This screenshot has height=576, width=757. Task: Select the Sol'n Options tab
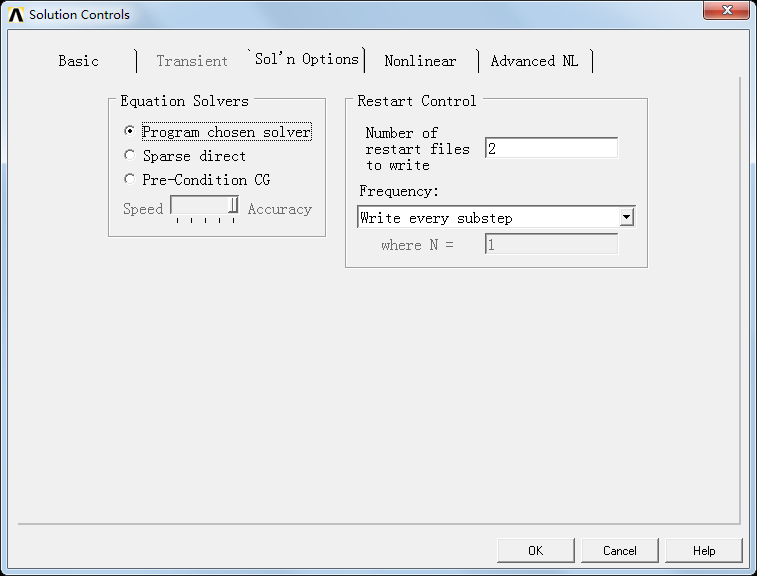point(306,59)
